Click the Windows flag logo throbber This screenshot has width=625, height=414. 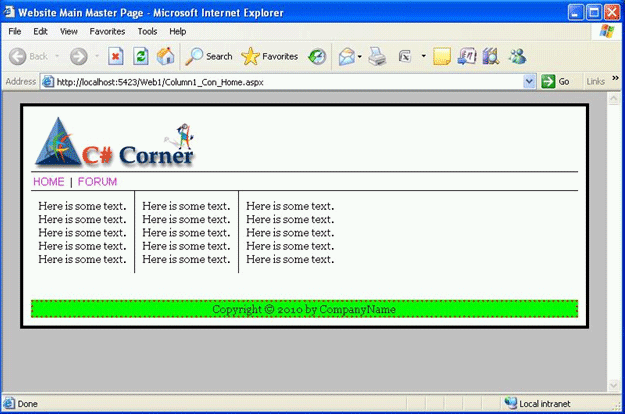click(x=607, y=31)
